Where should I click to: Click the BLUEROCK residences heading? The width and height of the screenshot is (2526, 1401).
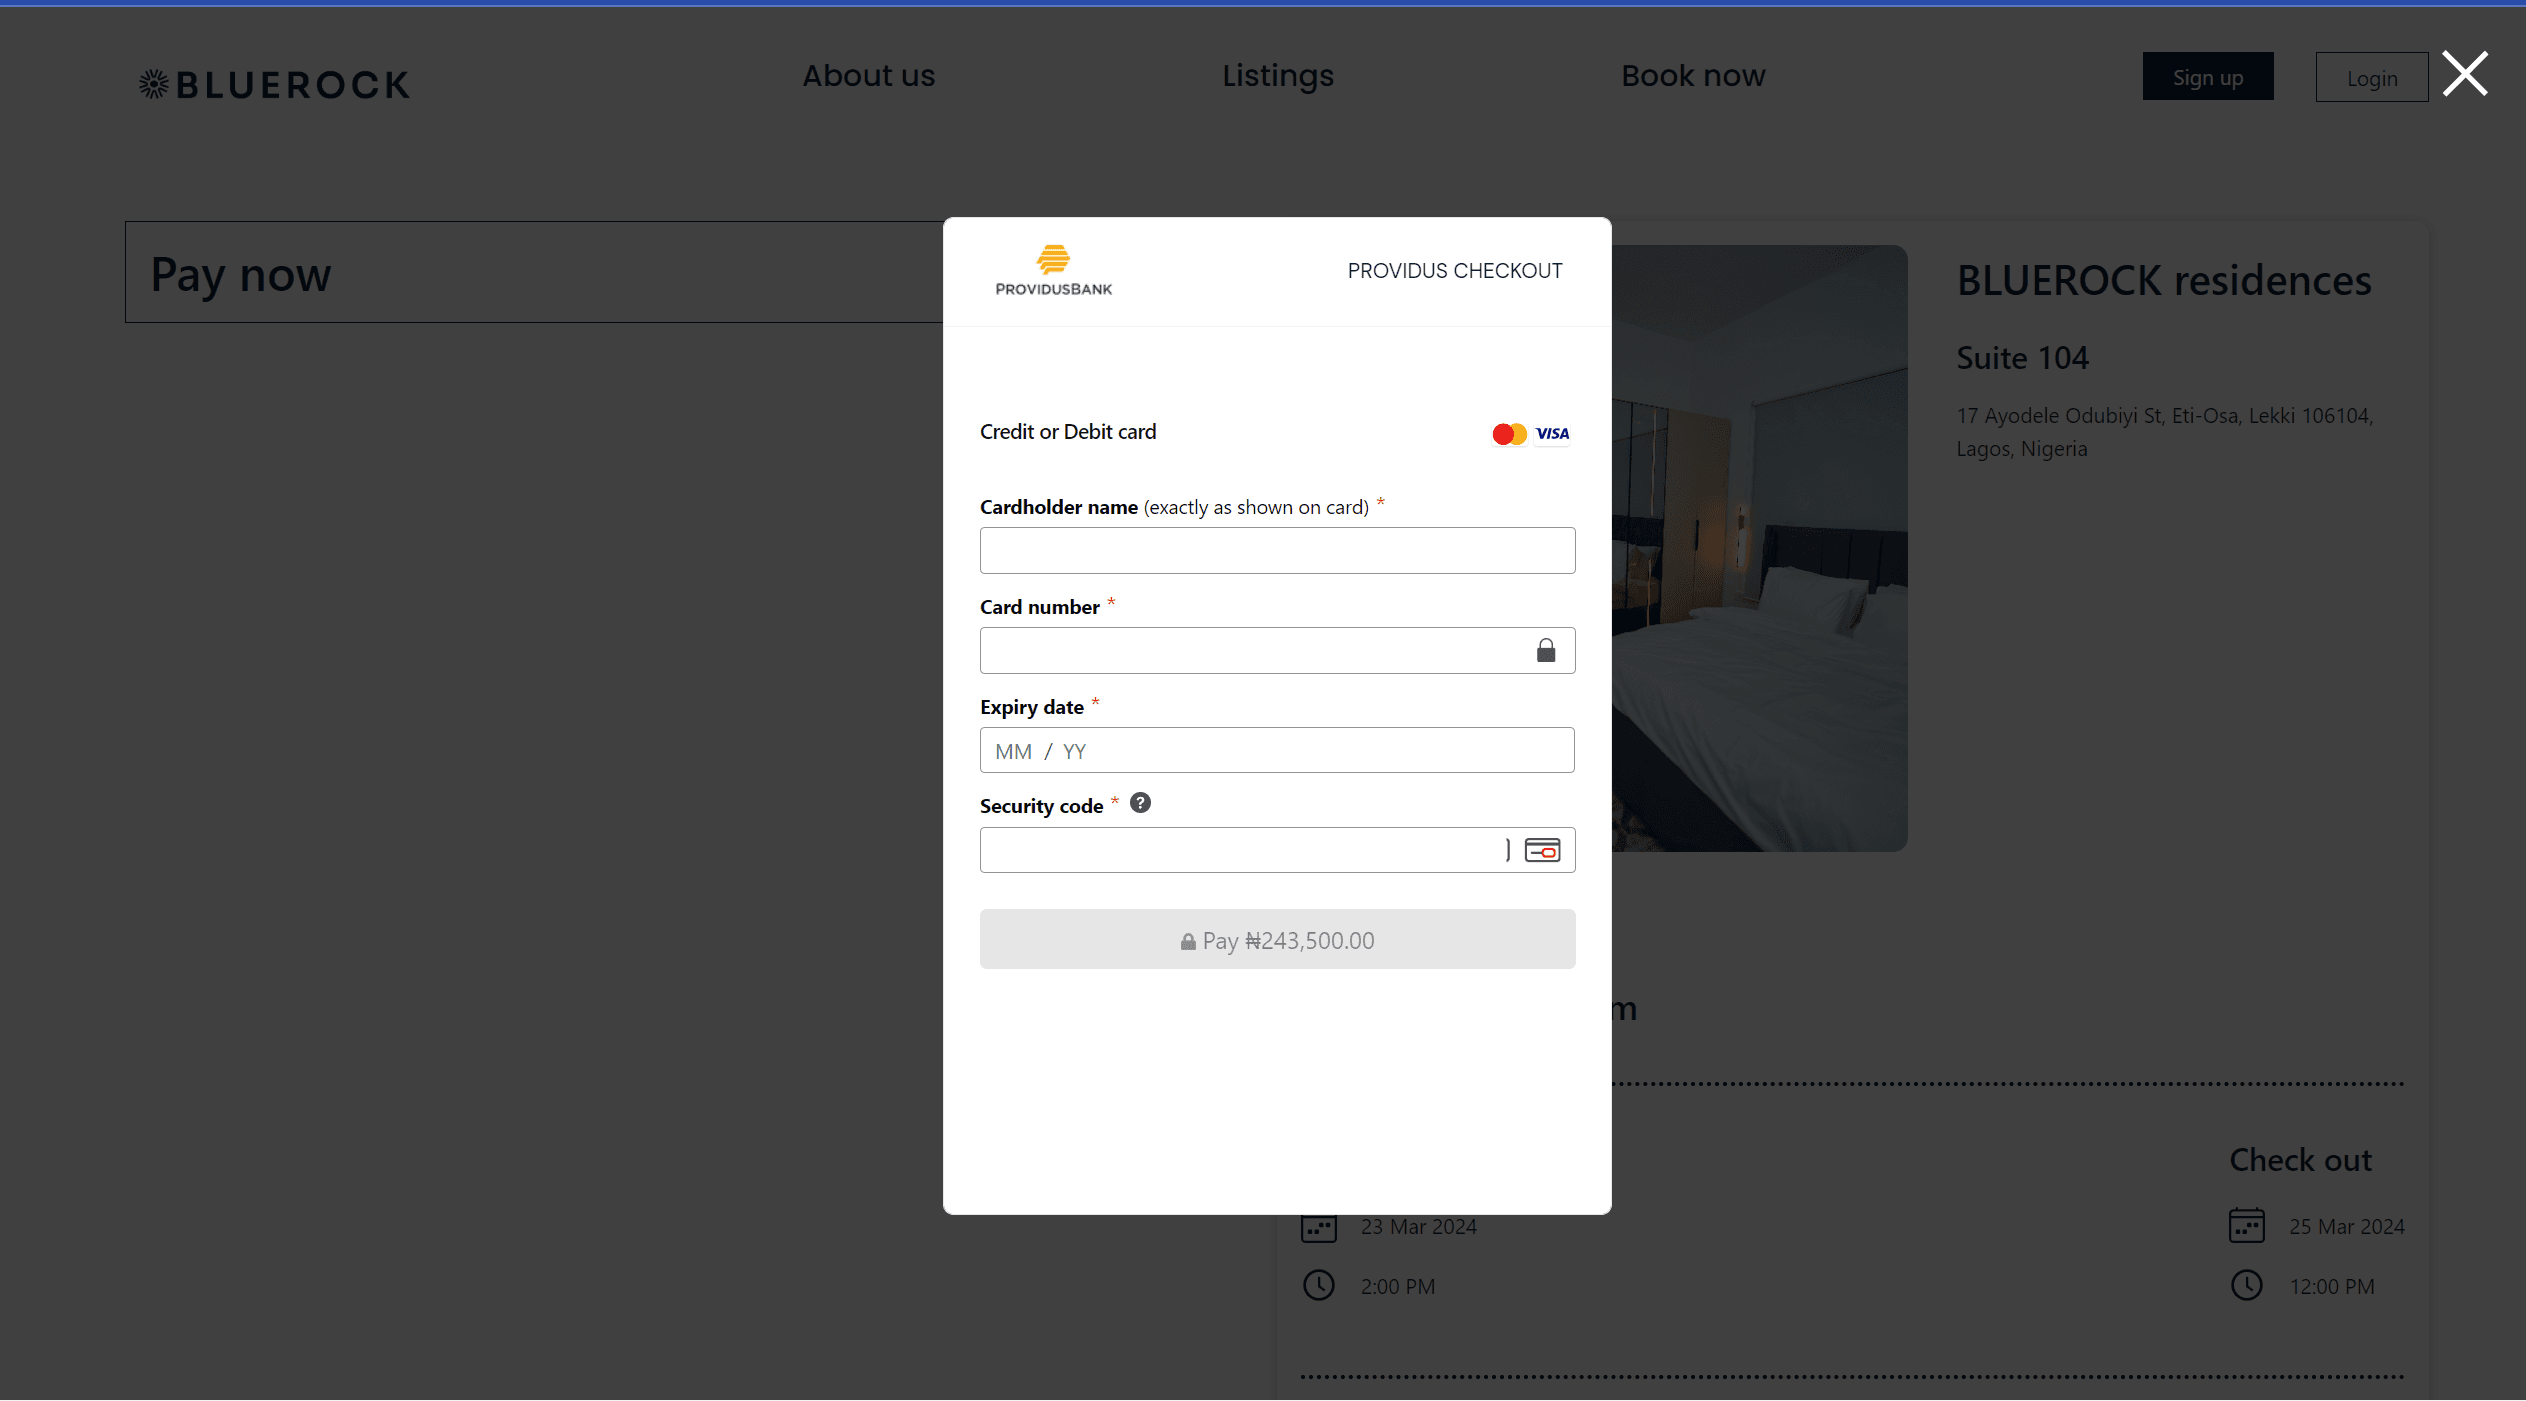tap(2164, 280)
